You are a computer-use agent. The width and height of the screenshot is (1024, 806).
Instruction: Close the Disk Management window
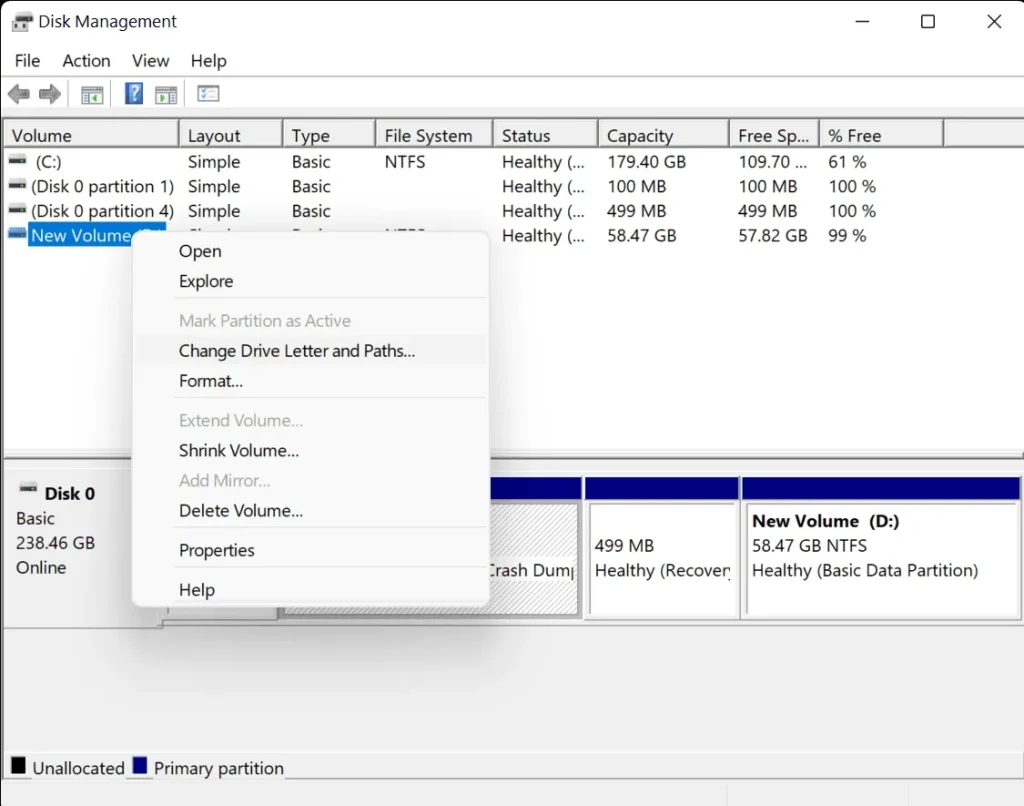[x=994, y=22]
